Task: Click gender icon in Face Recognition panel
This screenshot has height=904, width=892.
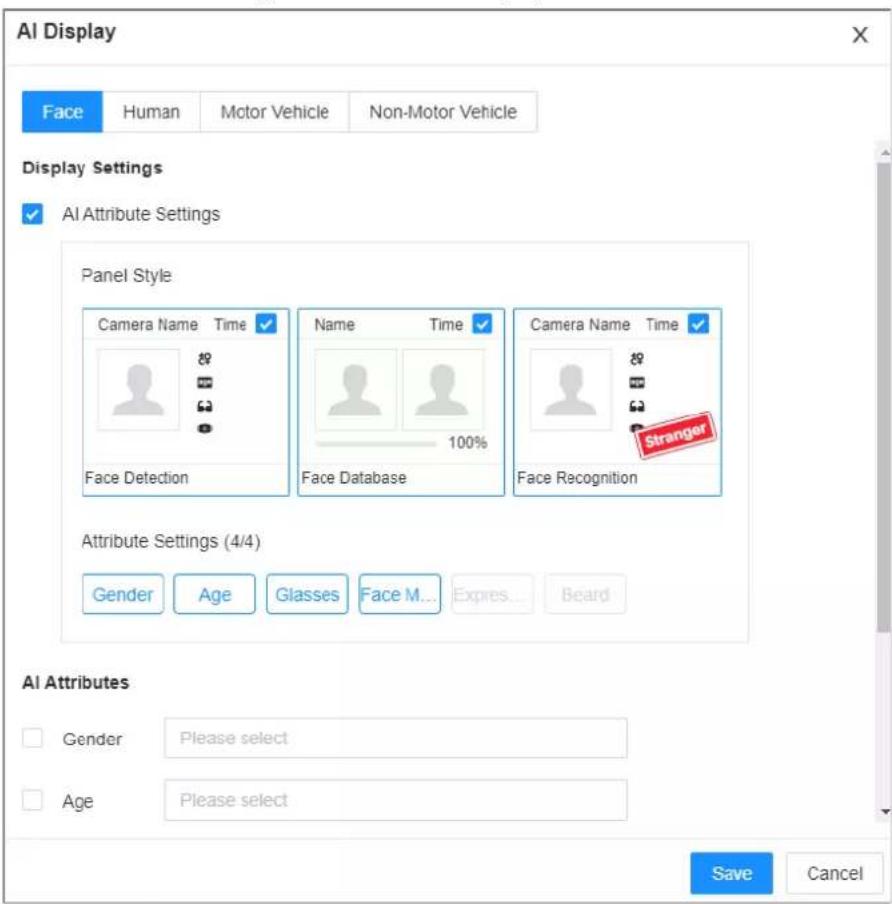Action: (x=637, y=359)
